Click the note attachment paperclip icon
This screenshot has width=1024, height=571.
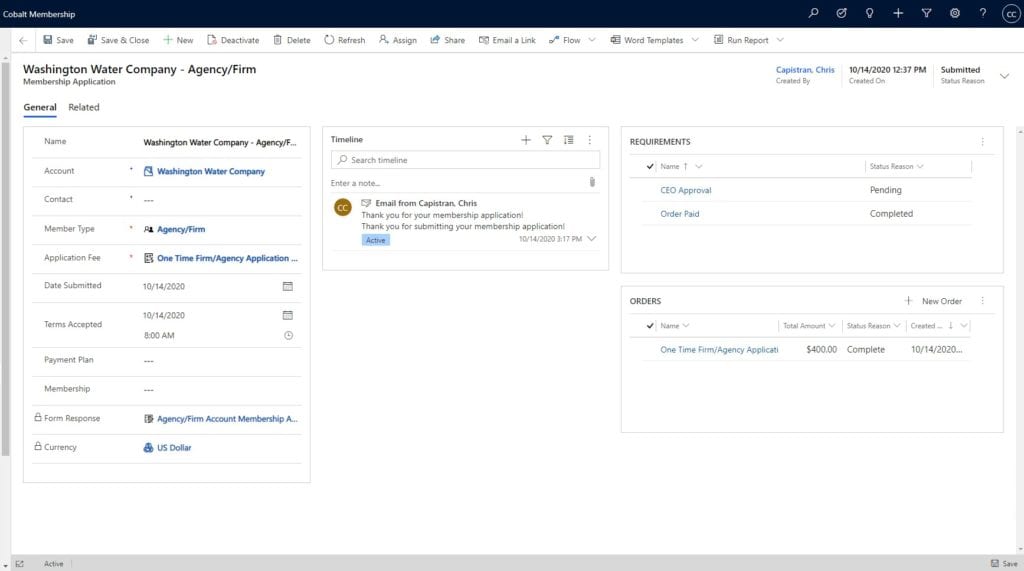[x=592, y=182]
